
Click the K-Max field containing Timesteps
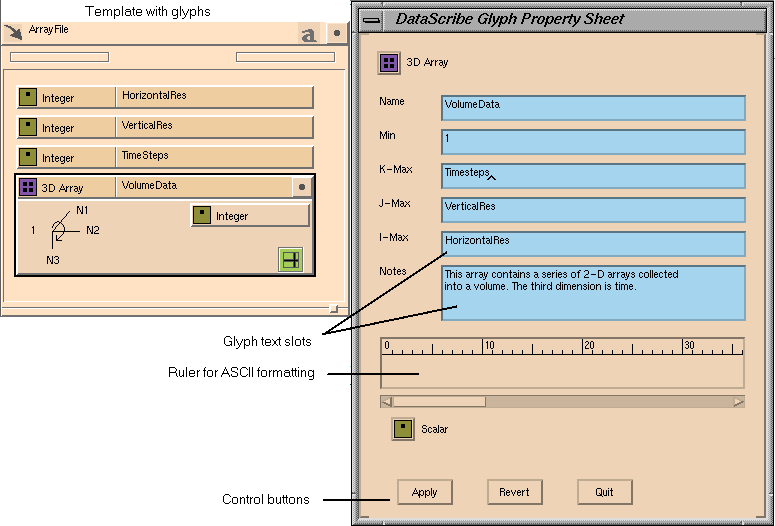(593, 176)
